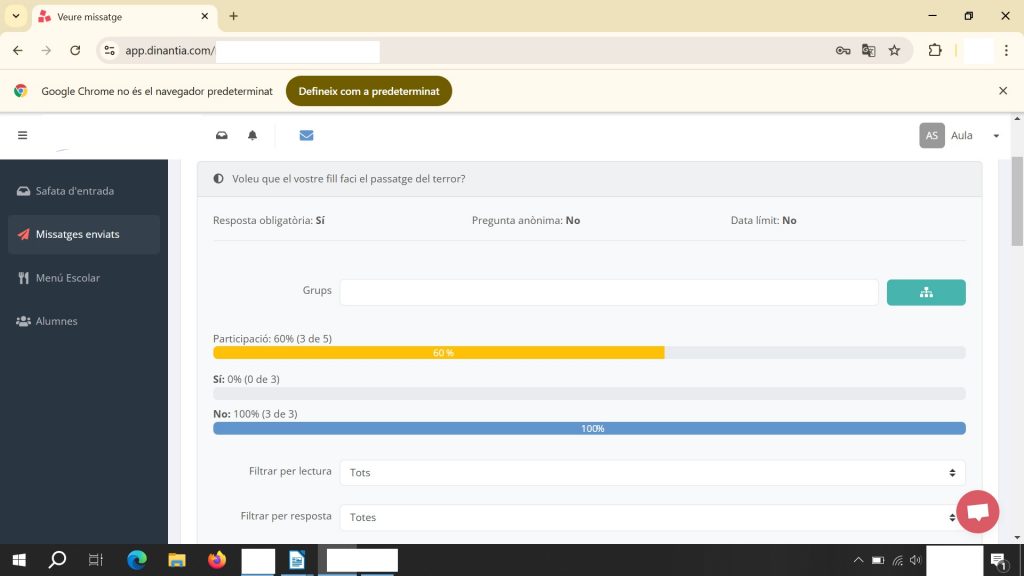Click the Google Translate icon in address bar
1024x576 pixels.
click(x=868, y=50)
